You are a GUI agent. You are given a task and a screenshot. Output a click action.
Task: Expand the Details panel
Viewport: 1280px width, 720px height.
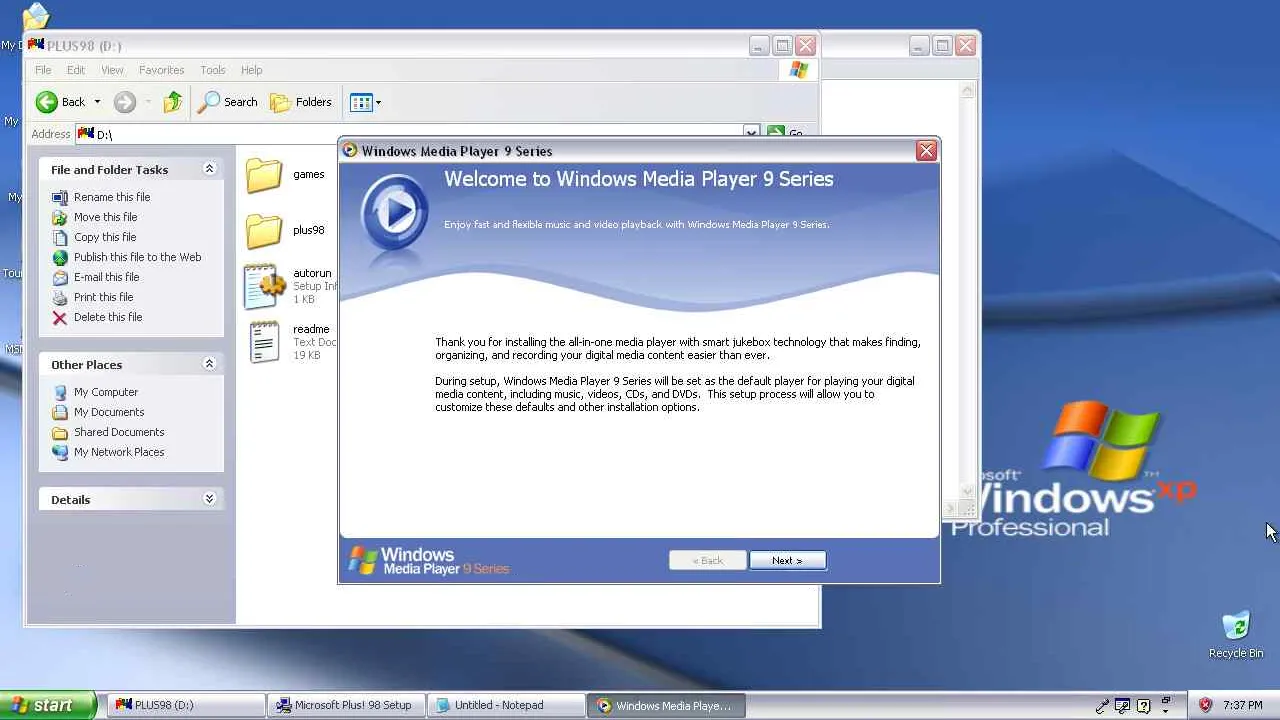209,499
